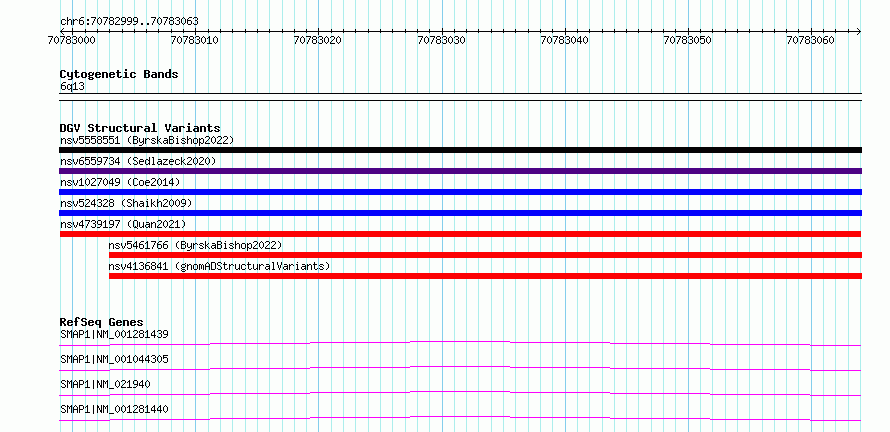Open variant nsv1027049 (Coe2014) label
This screenshot has height=432, width=890.
click(x=120, y=182)
